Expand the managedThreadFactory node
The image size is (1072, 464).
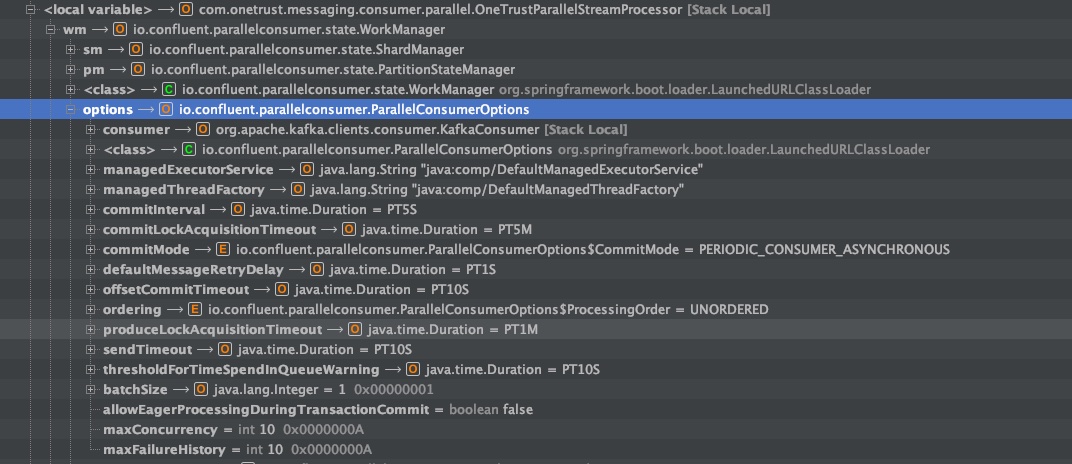(x=90, y=190)
